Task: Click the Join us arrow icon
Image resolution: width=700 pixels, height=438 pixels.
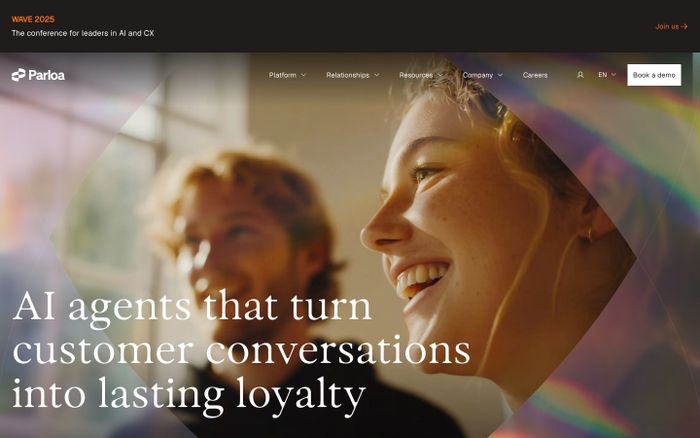Action: tap(684, 26)
